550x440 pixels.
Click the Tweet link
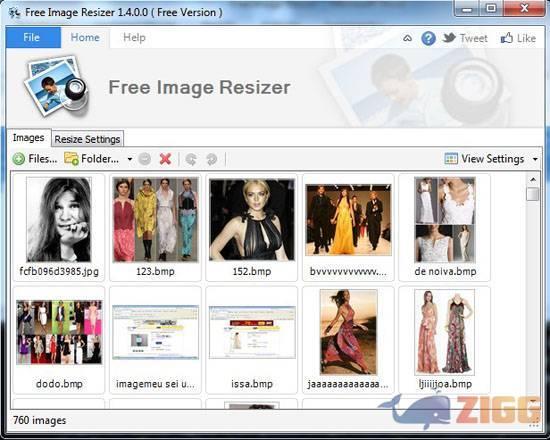[x=474, y=38]
